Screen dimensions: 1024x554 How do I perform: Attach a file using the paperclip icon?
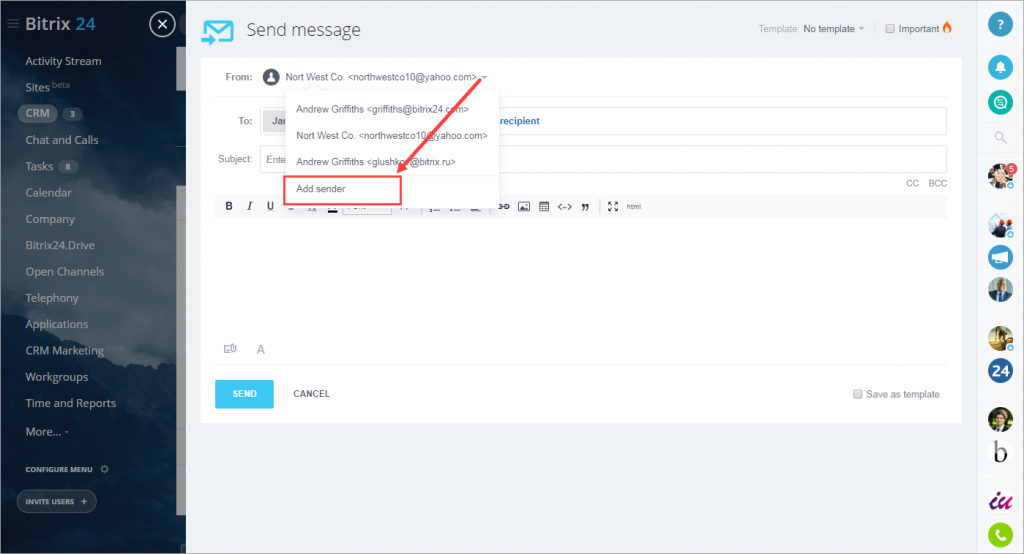point(230,349)
